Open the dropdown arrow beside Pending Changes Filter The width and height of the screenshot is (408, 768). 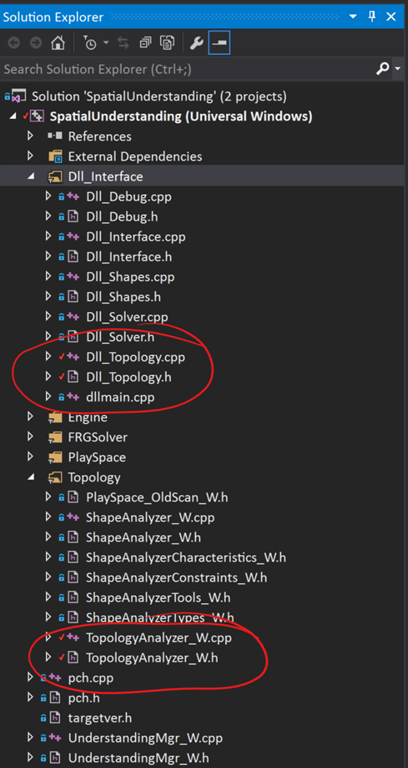click(105, 44)
